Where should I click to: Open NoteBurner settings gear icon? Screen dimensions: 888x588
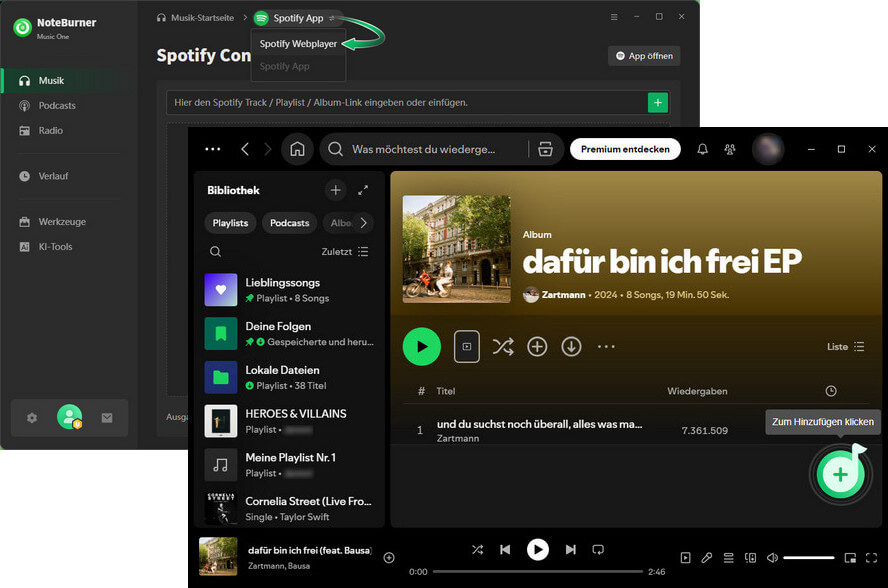[x=32, y=418]
